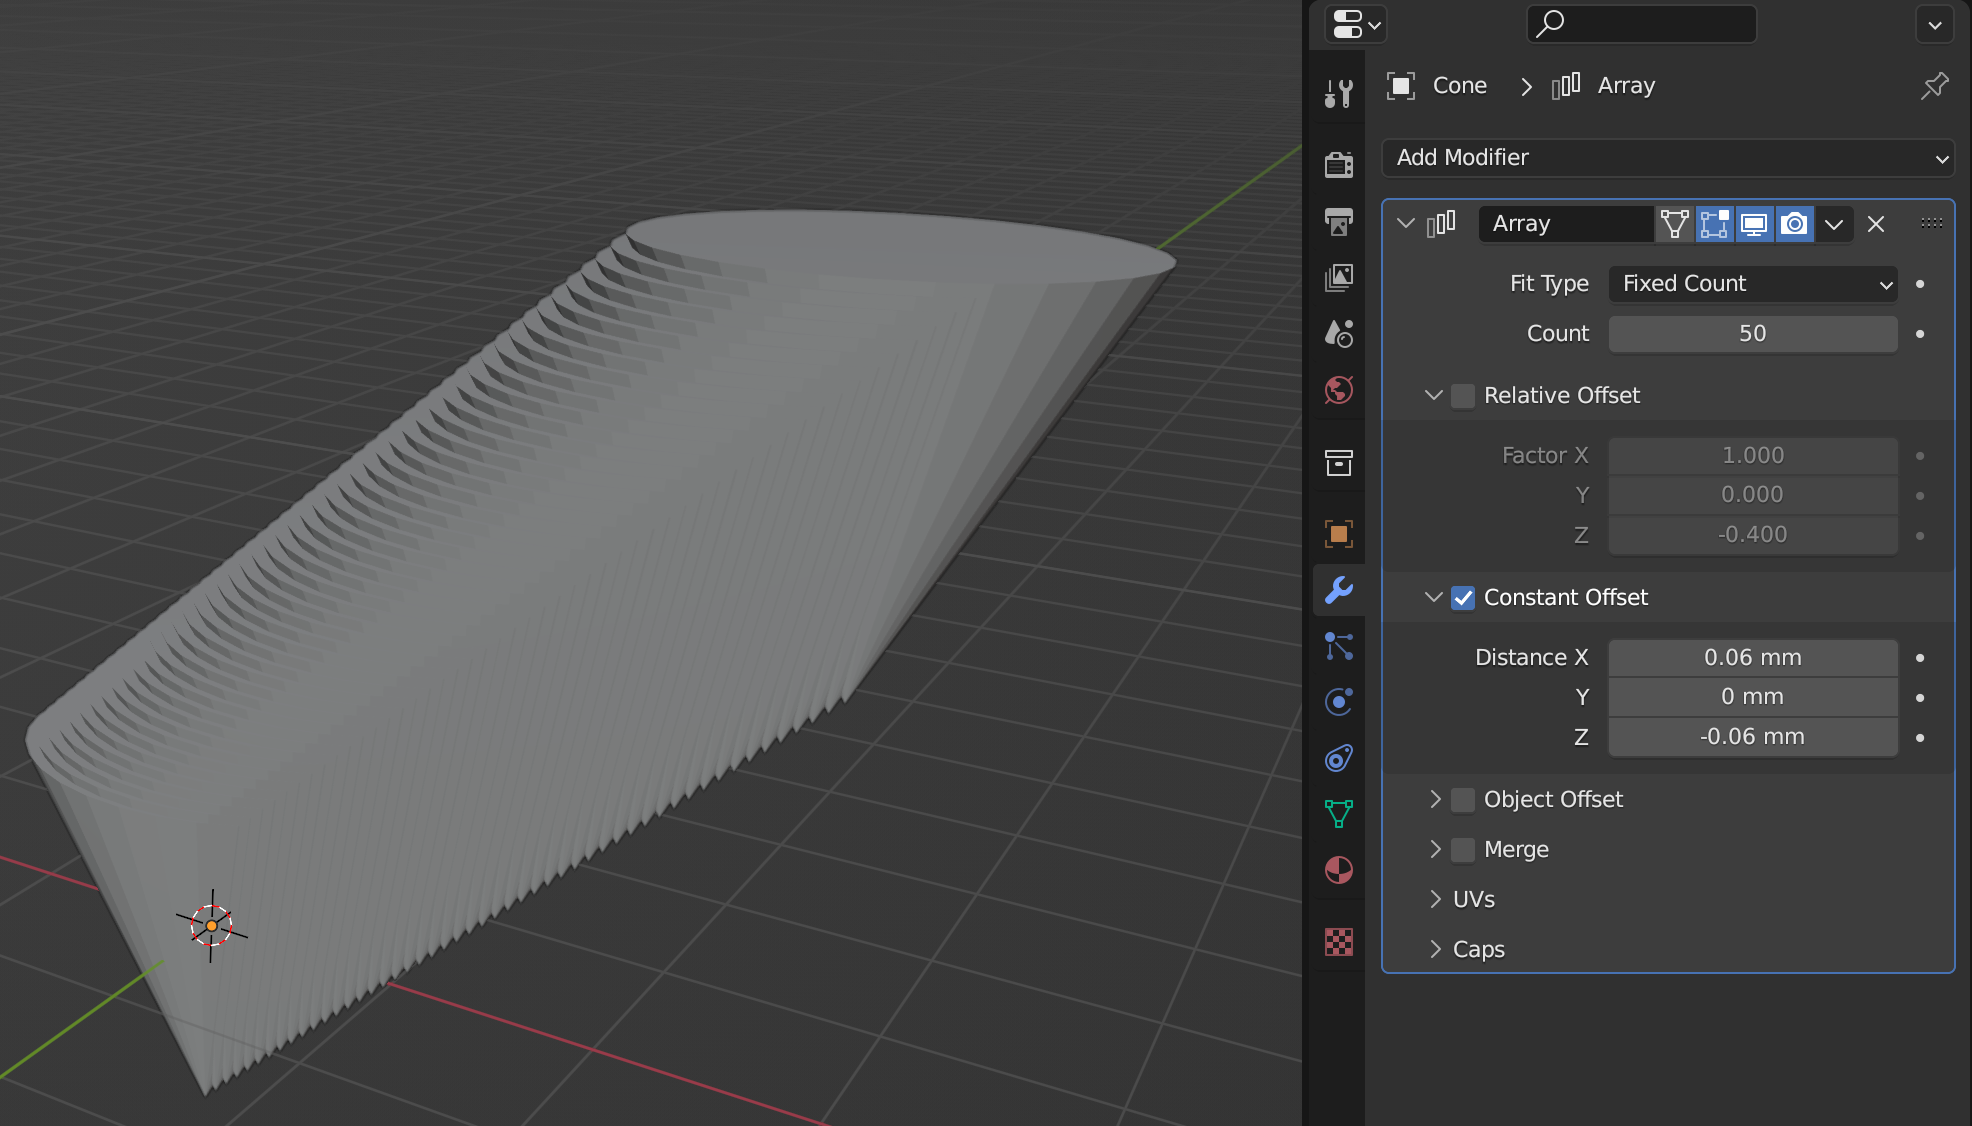The width and height of the screenshot is (1972, 1126).
Task: Click the Count value field
Action: (x=1752, y=334)
